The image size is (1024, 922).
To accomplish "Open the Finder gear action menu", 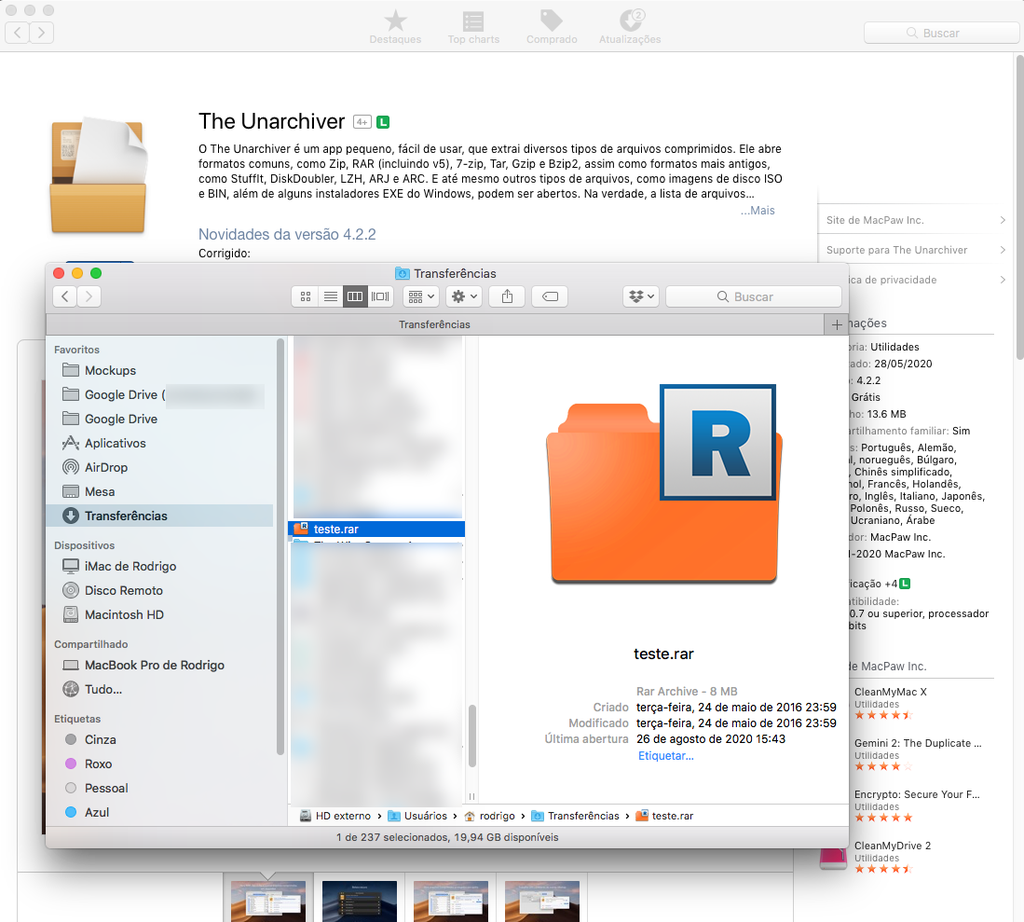I will [x=464, y=296].
